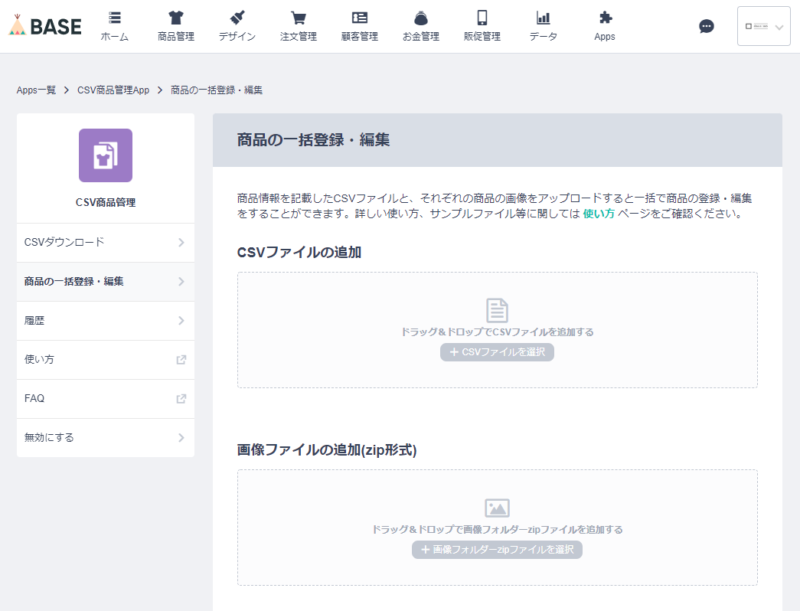800x611 pixels.
Task: Click the 商品の一括登録・編集 breadcrumb
Action: pos(216,90)
